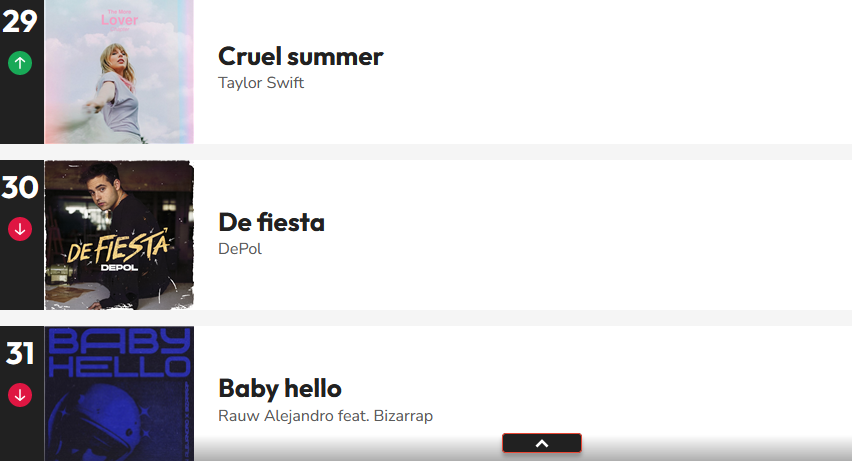The image size is (852, 461).
Task: Open the Lover album cover thumbnail
Action: tap(119, 72)
